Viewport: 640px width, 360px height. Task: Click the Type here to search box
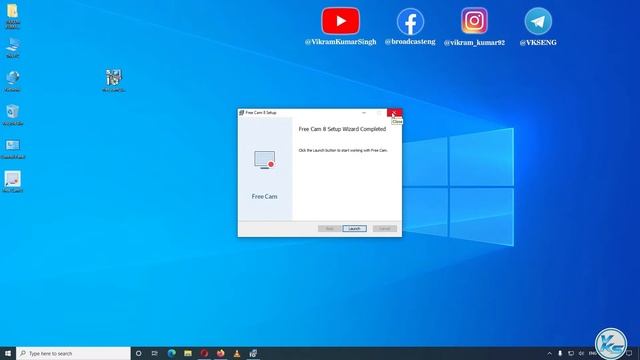click(x=73, y=353)
